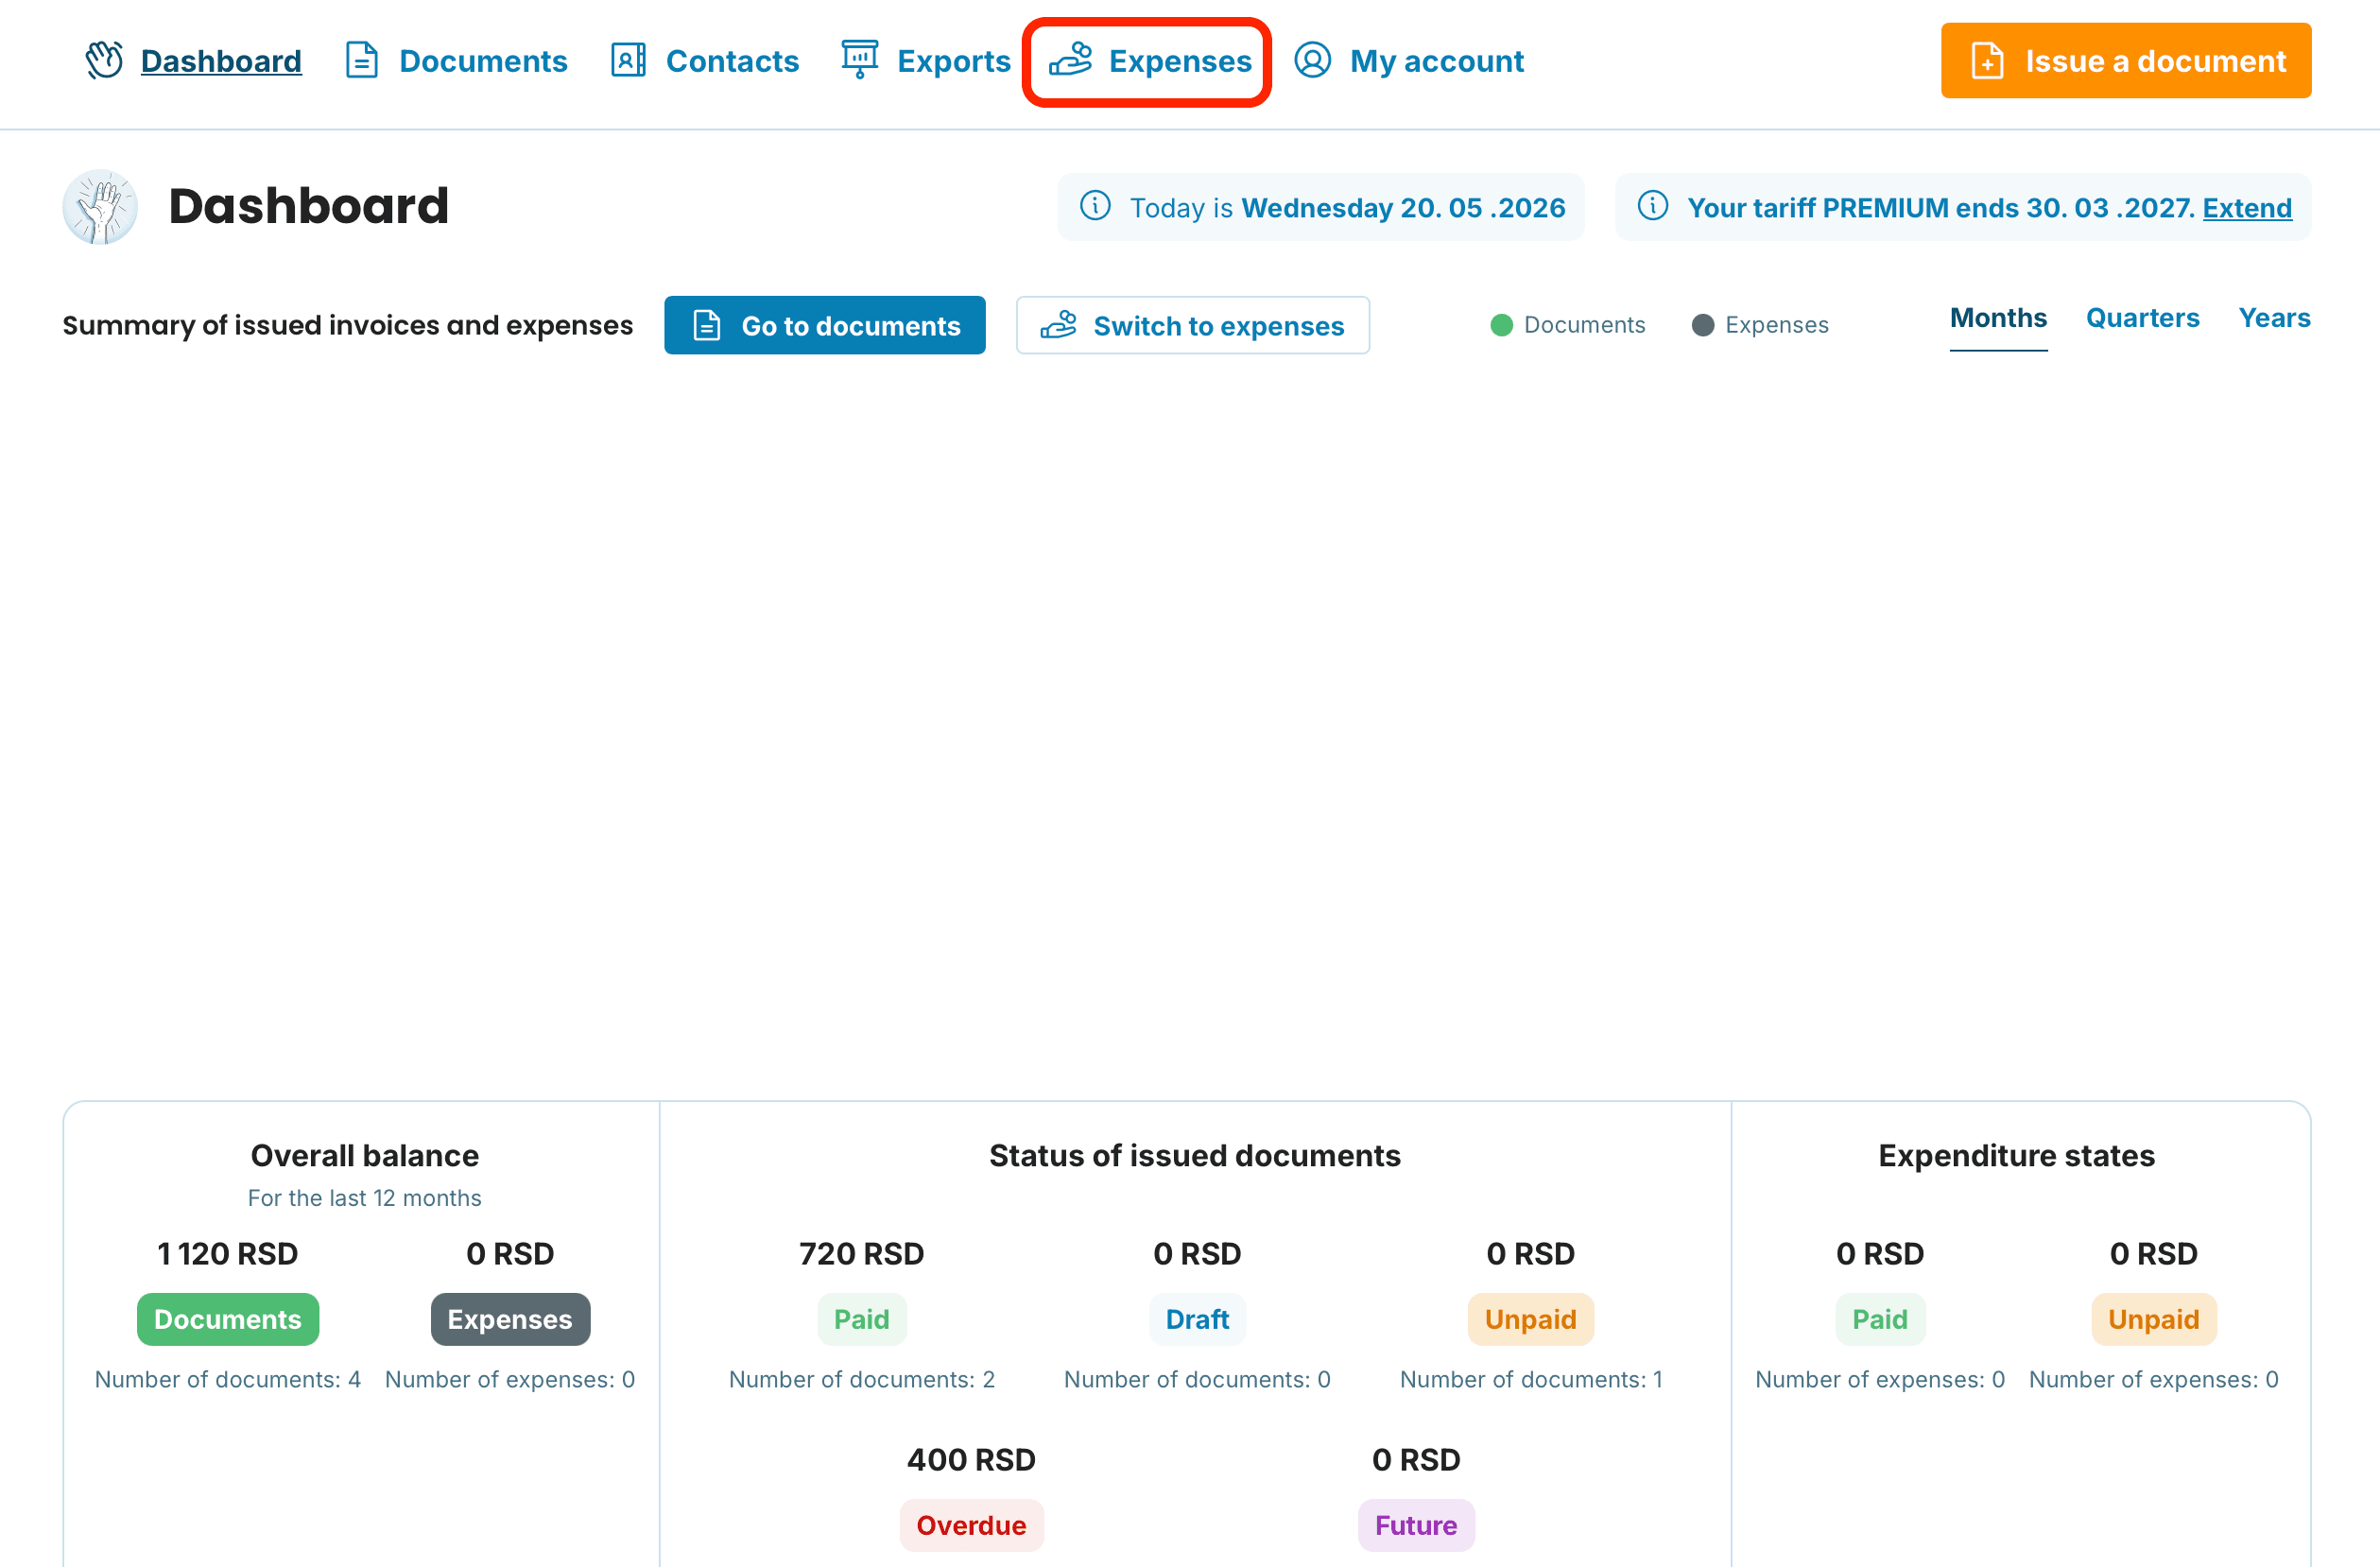Viewport: 2380px width, 1567px height.
Task: Click the "Wednesday 20. 05 .2026" date text
Action: point(1403,208)
